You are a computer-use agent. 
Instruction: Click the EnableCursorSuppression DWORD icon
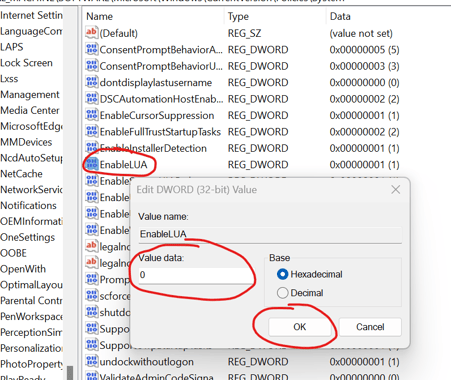pos(91,115)
